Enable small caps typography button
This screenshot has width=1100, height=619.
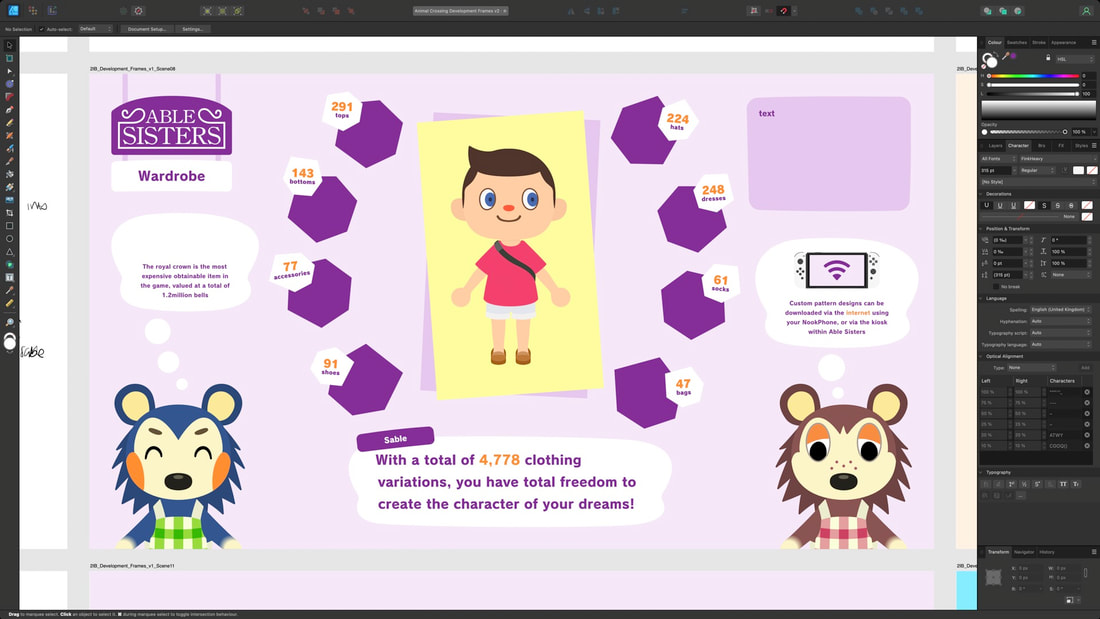[x=1076, y=484]
